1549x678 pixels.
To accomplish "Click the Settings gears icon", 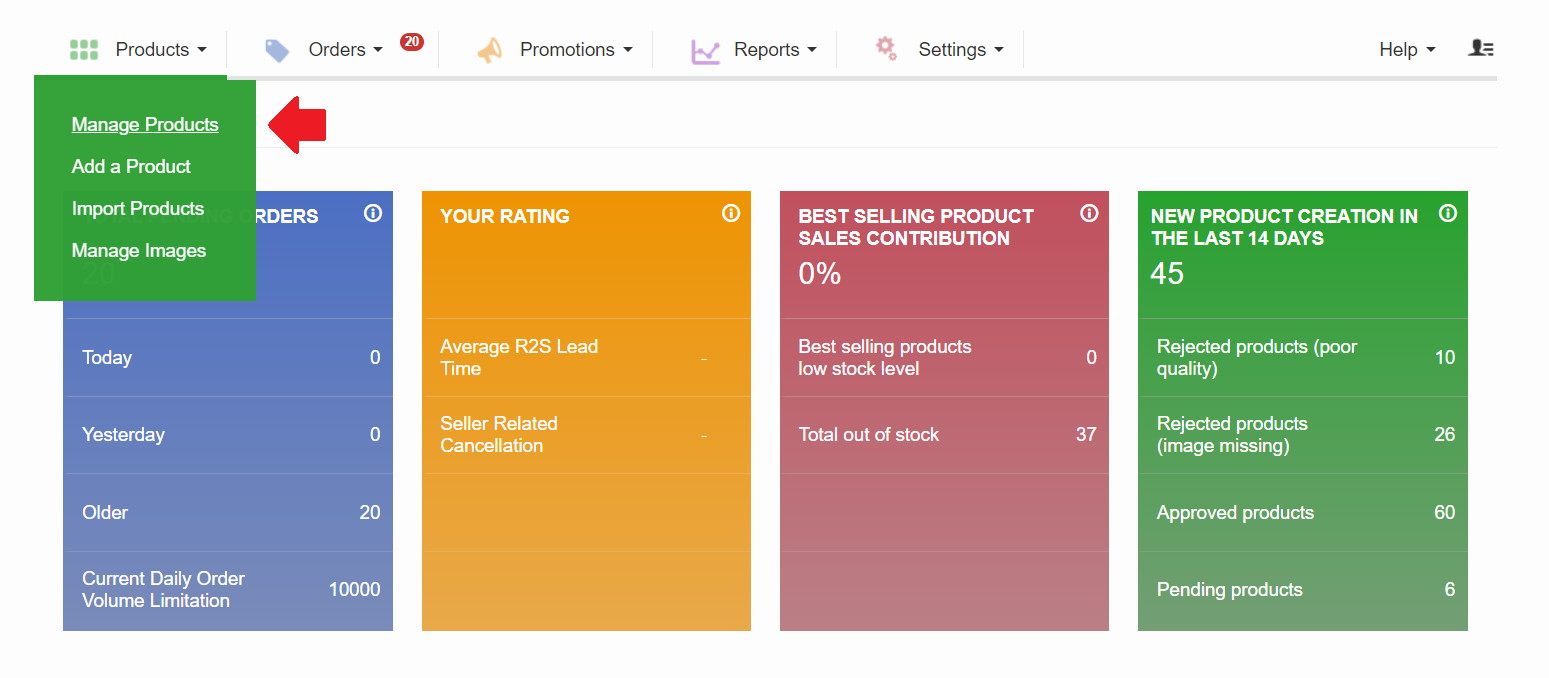I will (x=886, y=48).
